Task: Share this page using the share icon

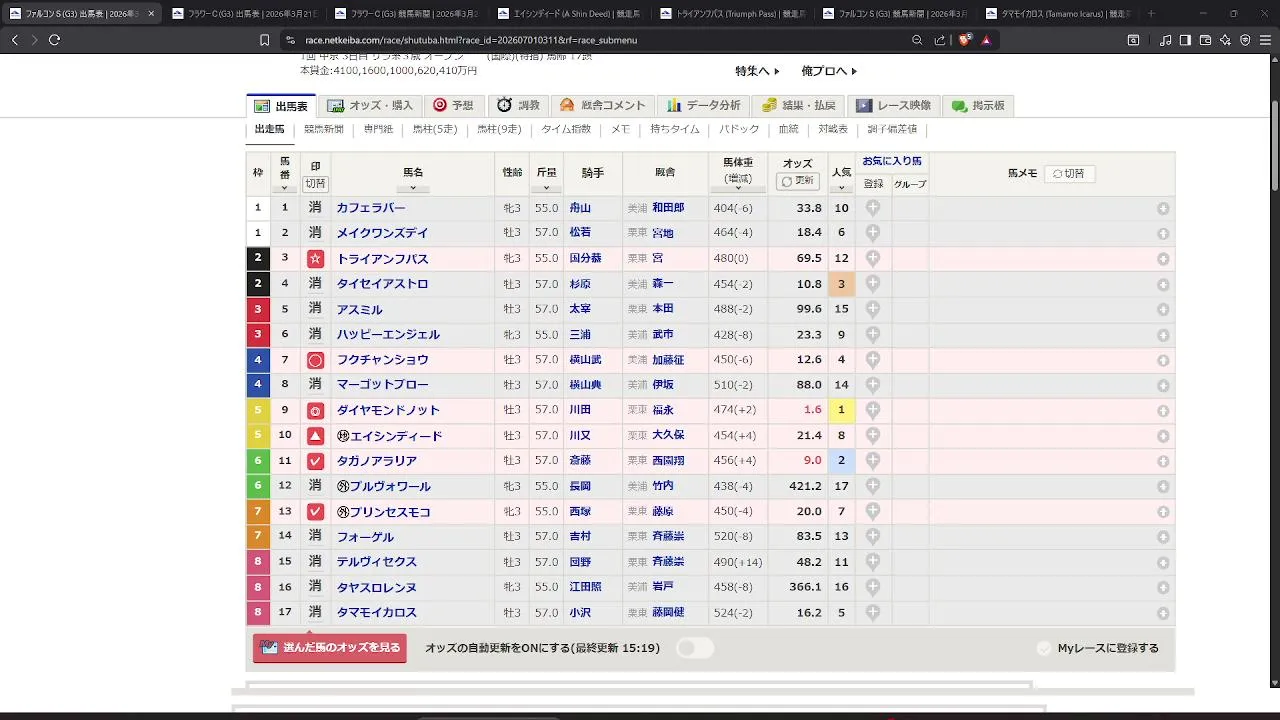Action: coord(940,40)
